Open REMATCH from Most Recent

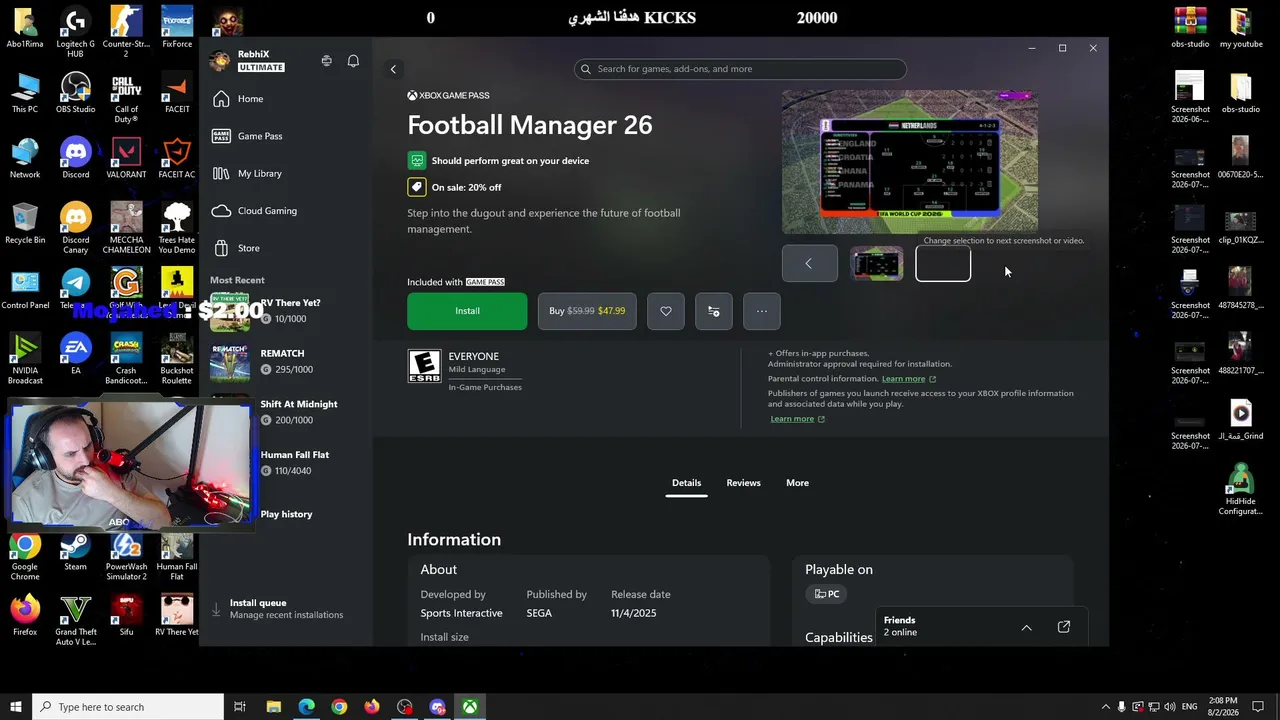[285, 361]
